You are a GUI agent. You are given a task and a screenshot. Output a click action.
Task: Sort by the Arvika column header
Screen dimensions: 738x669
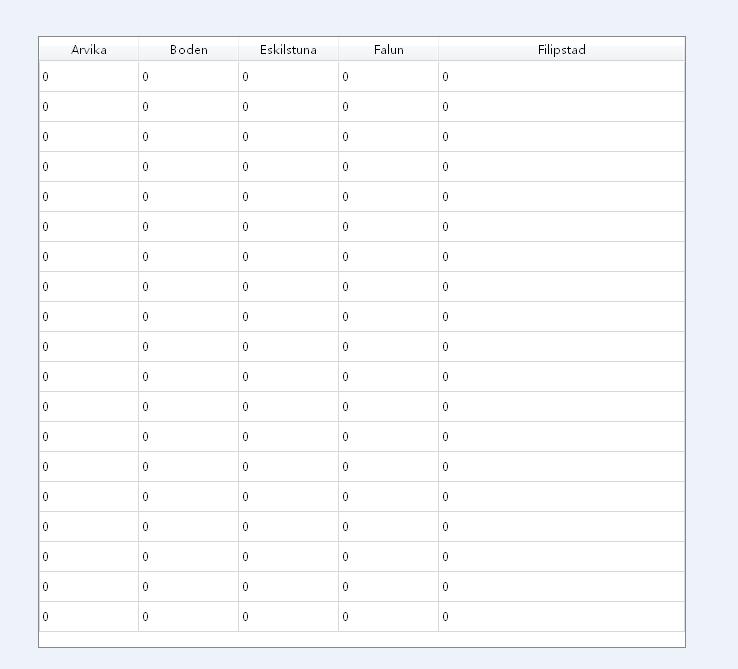pos(88,49)
